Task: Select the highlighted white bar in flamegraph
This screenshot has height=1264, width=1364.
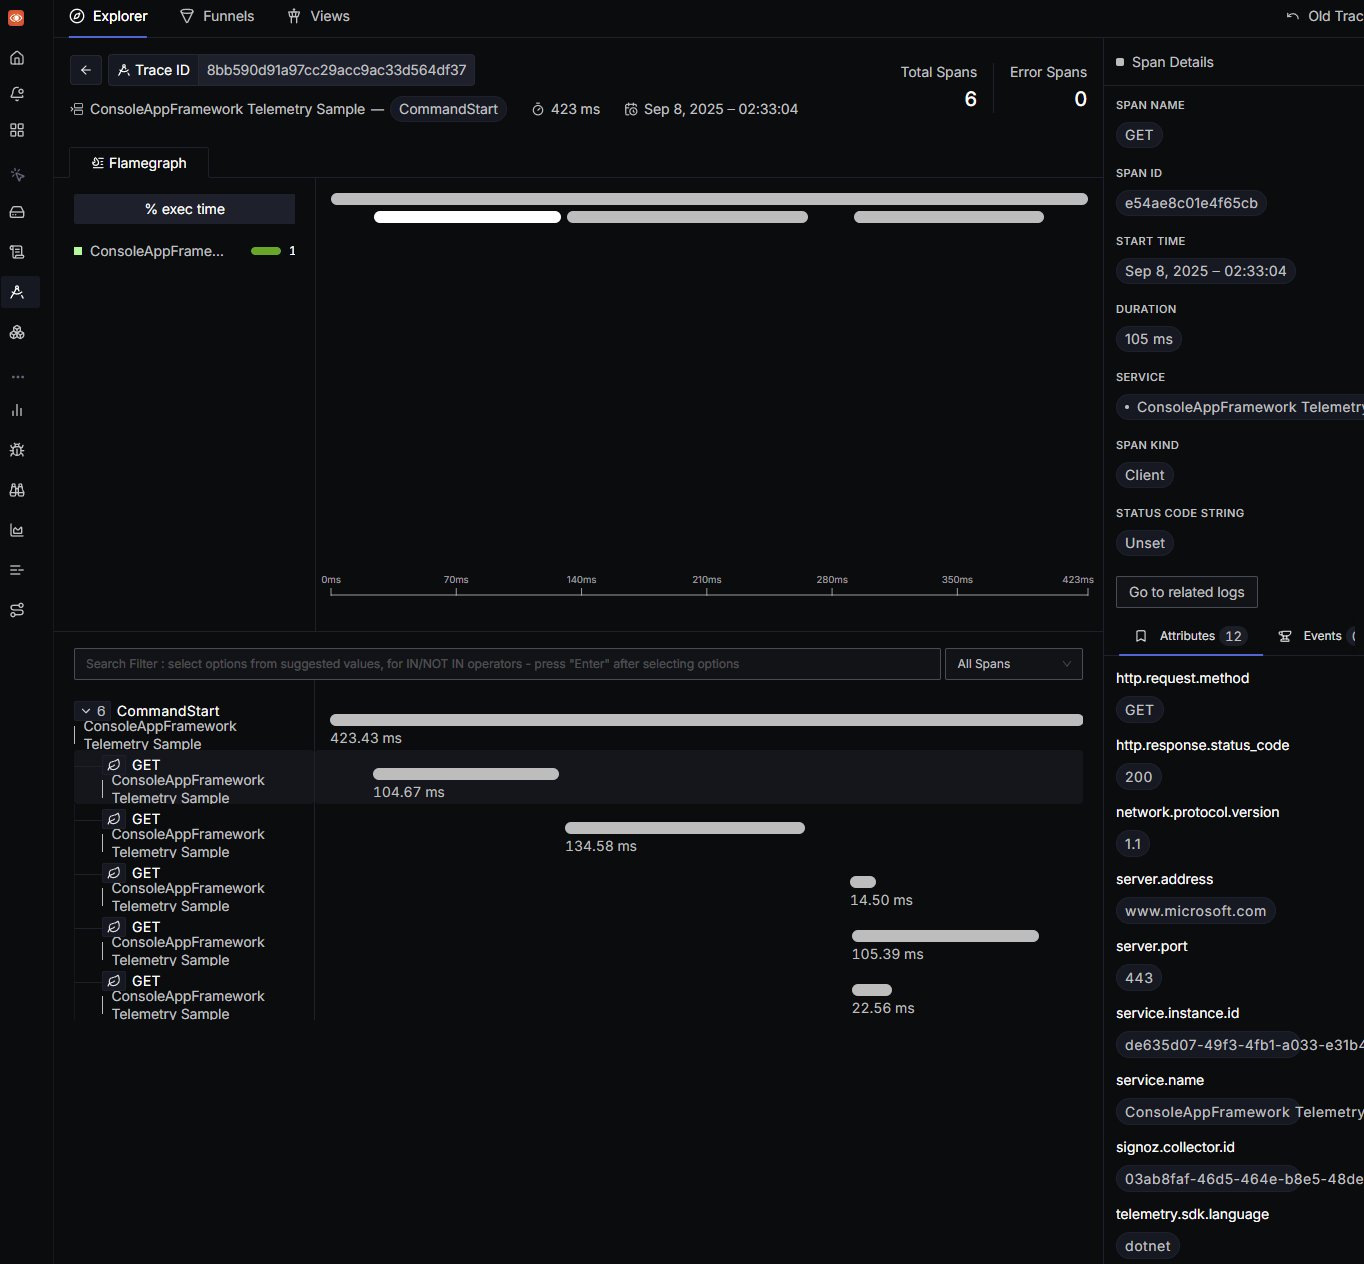Action: [x=467, y=217]
